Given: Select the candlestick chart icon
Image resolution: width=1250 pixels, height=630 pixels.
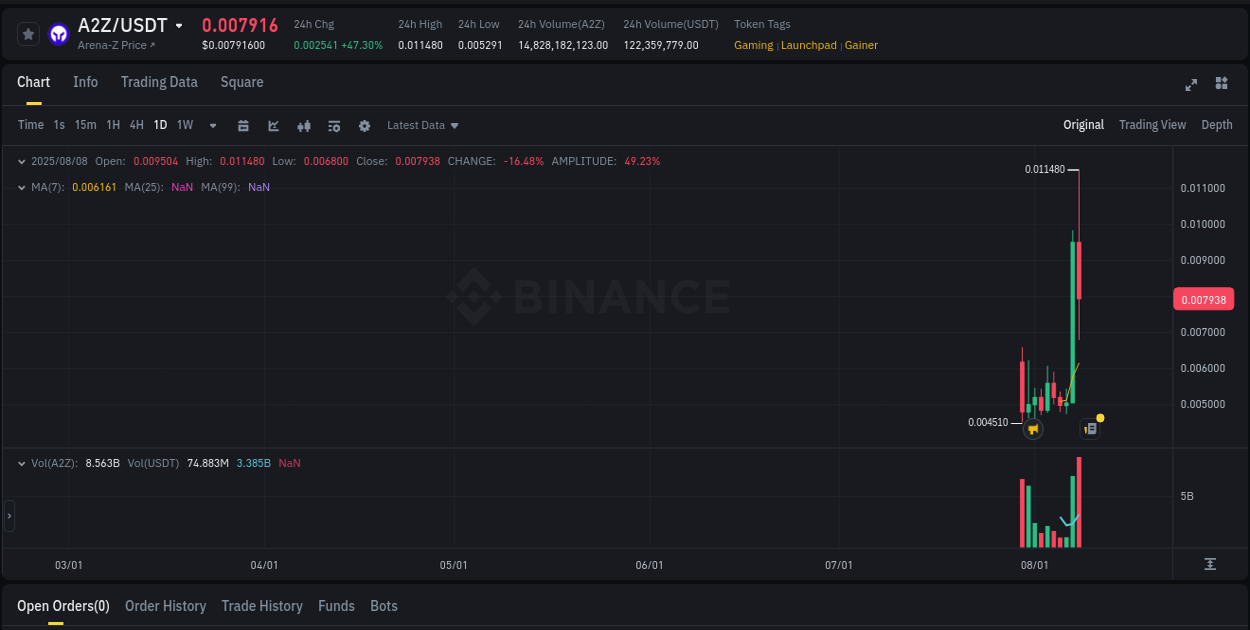Looking at the screenshot, I should click(304, 125).
